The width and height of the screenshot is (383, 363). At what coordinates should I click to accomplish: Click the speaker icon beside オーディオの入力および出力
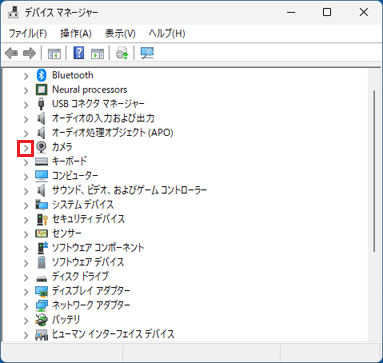[41, 118]
